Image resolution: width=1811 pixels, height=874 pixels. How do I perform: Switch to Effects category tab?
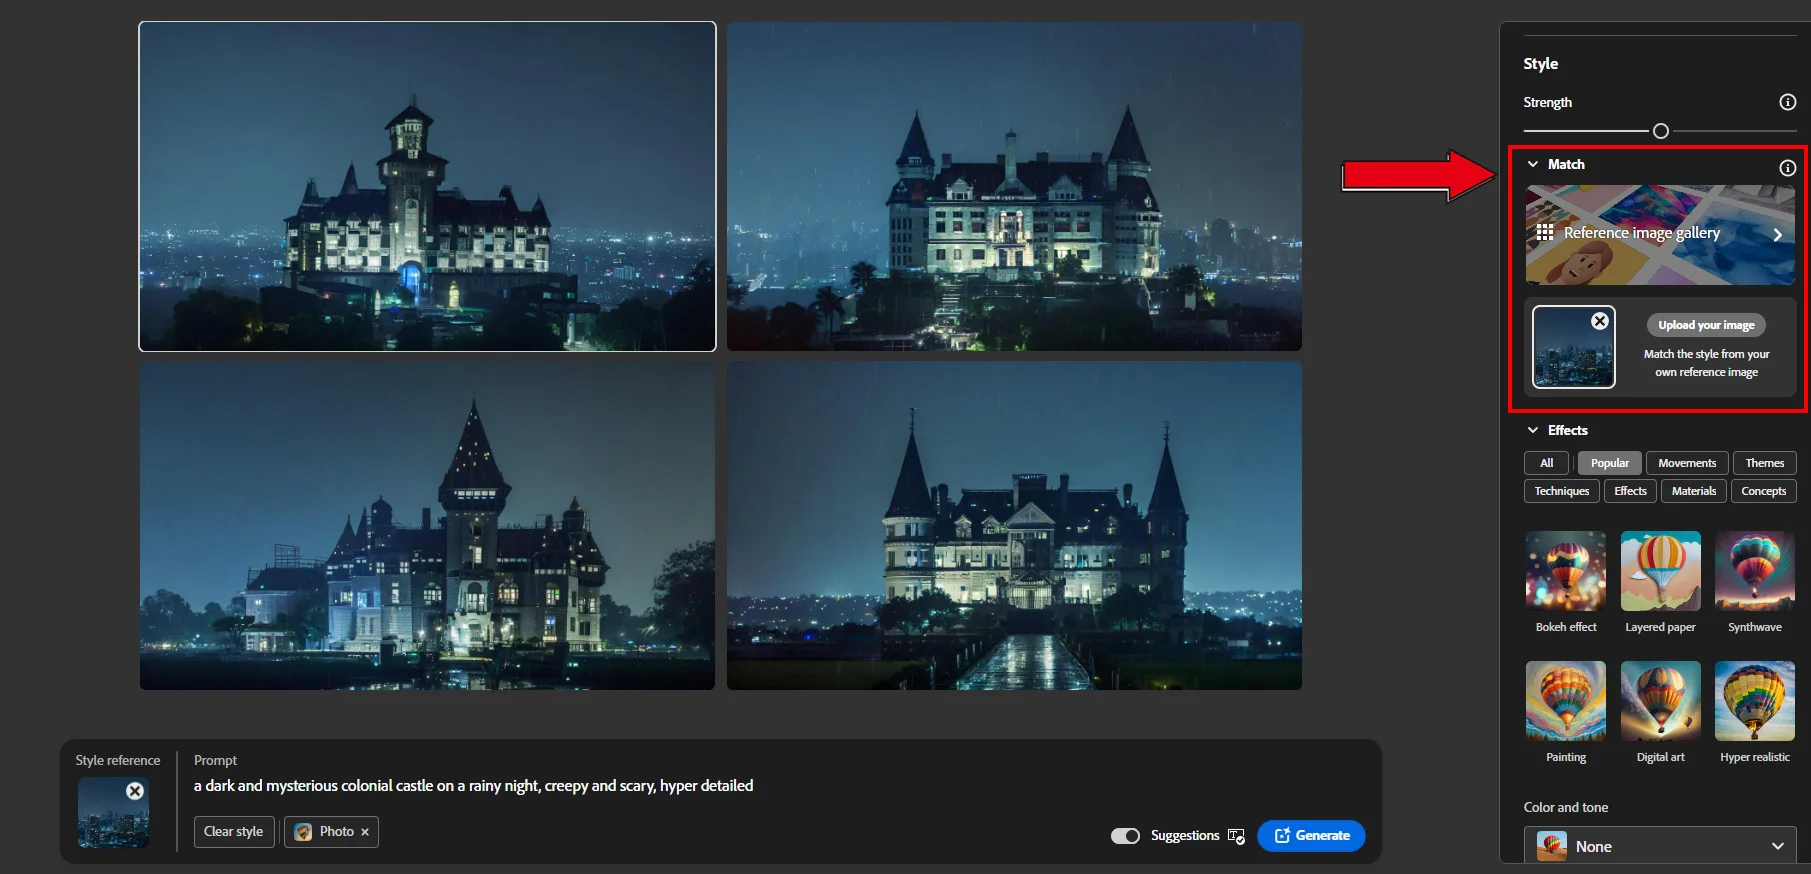pos(1630,491)
